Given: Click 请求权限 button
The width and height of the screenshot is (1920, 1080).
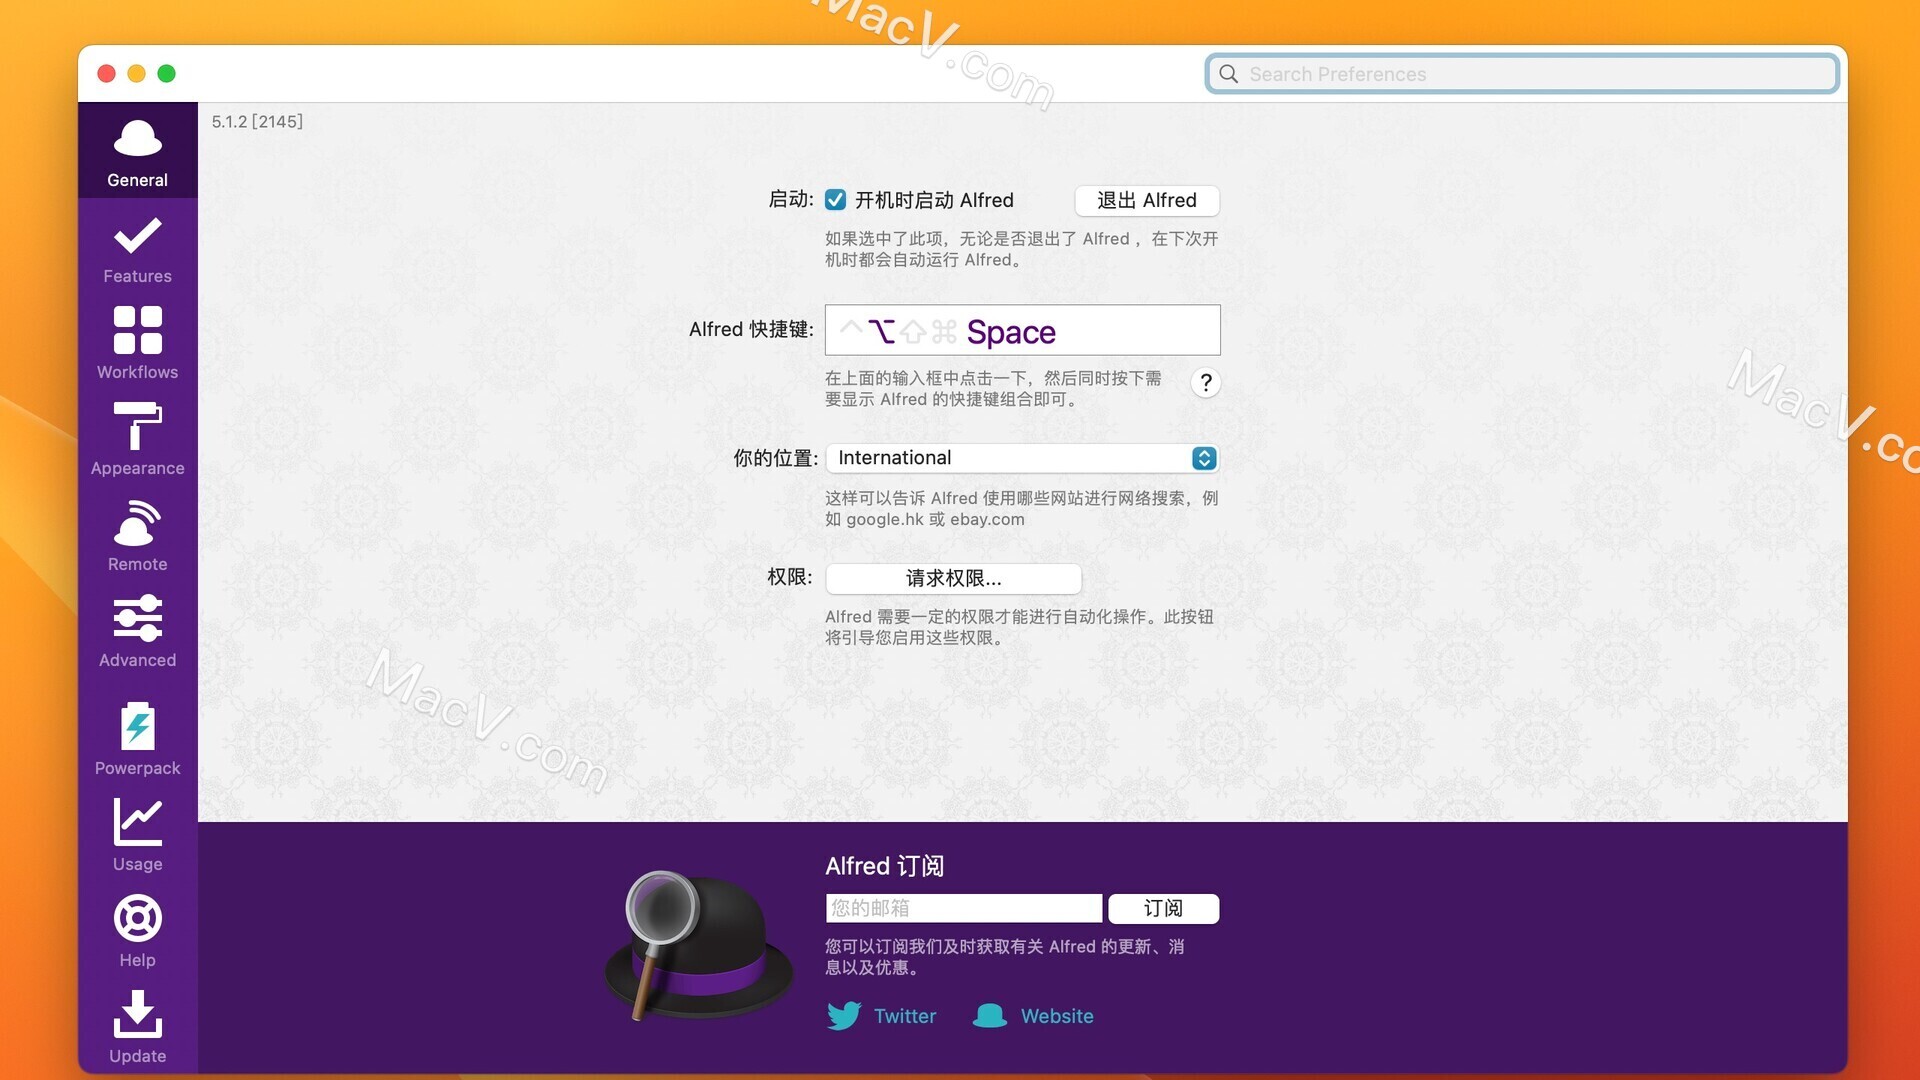Looking at the screenshot, I should 953,576.
